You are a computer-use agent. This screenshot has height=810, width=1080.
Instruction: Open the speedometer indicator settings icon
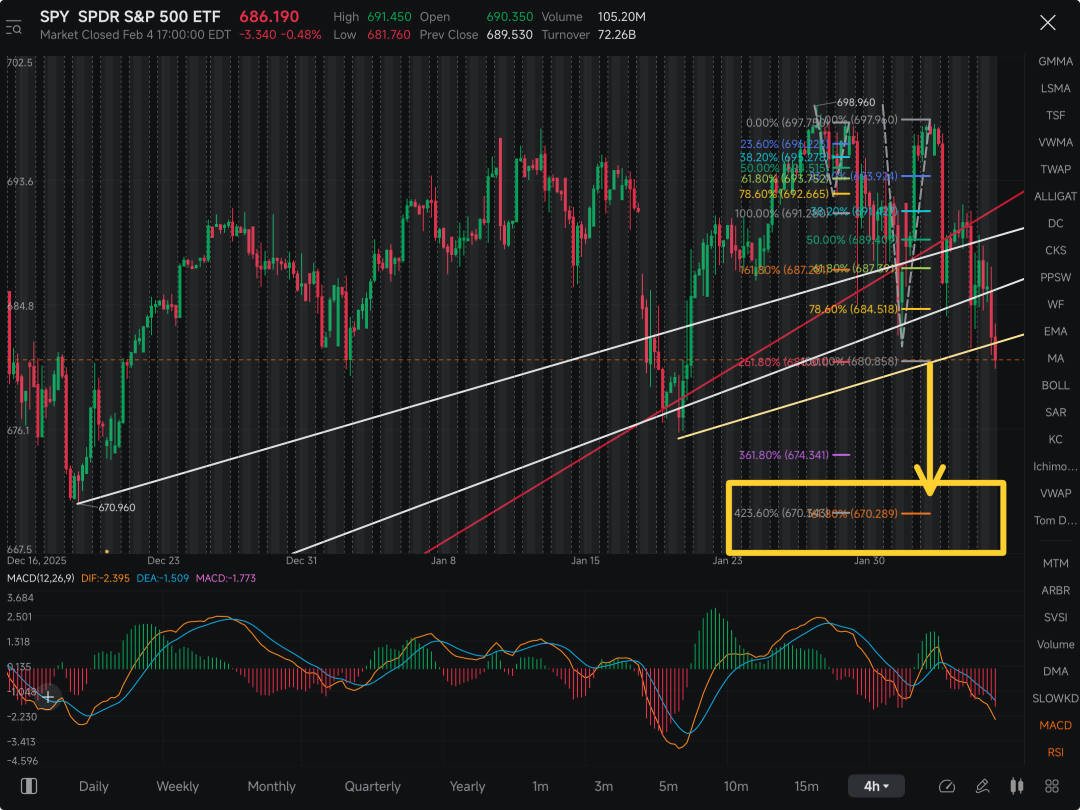947,786
